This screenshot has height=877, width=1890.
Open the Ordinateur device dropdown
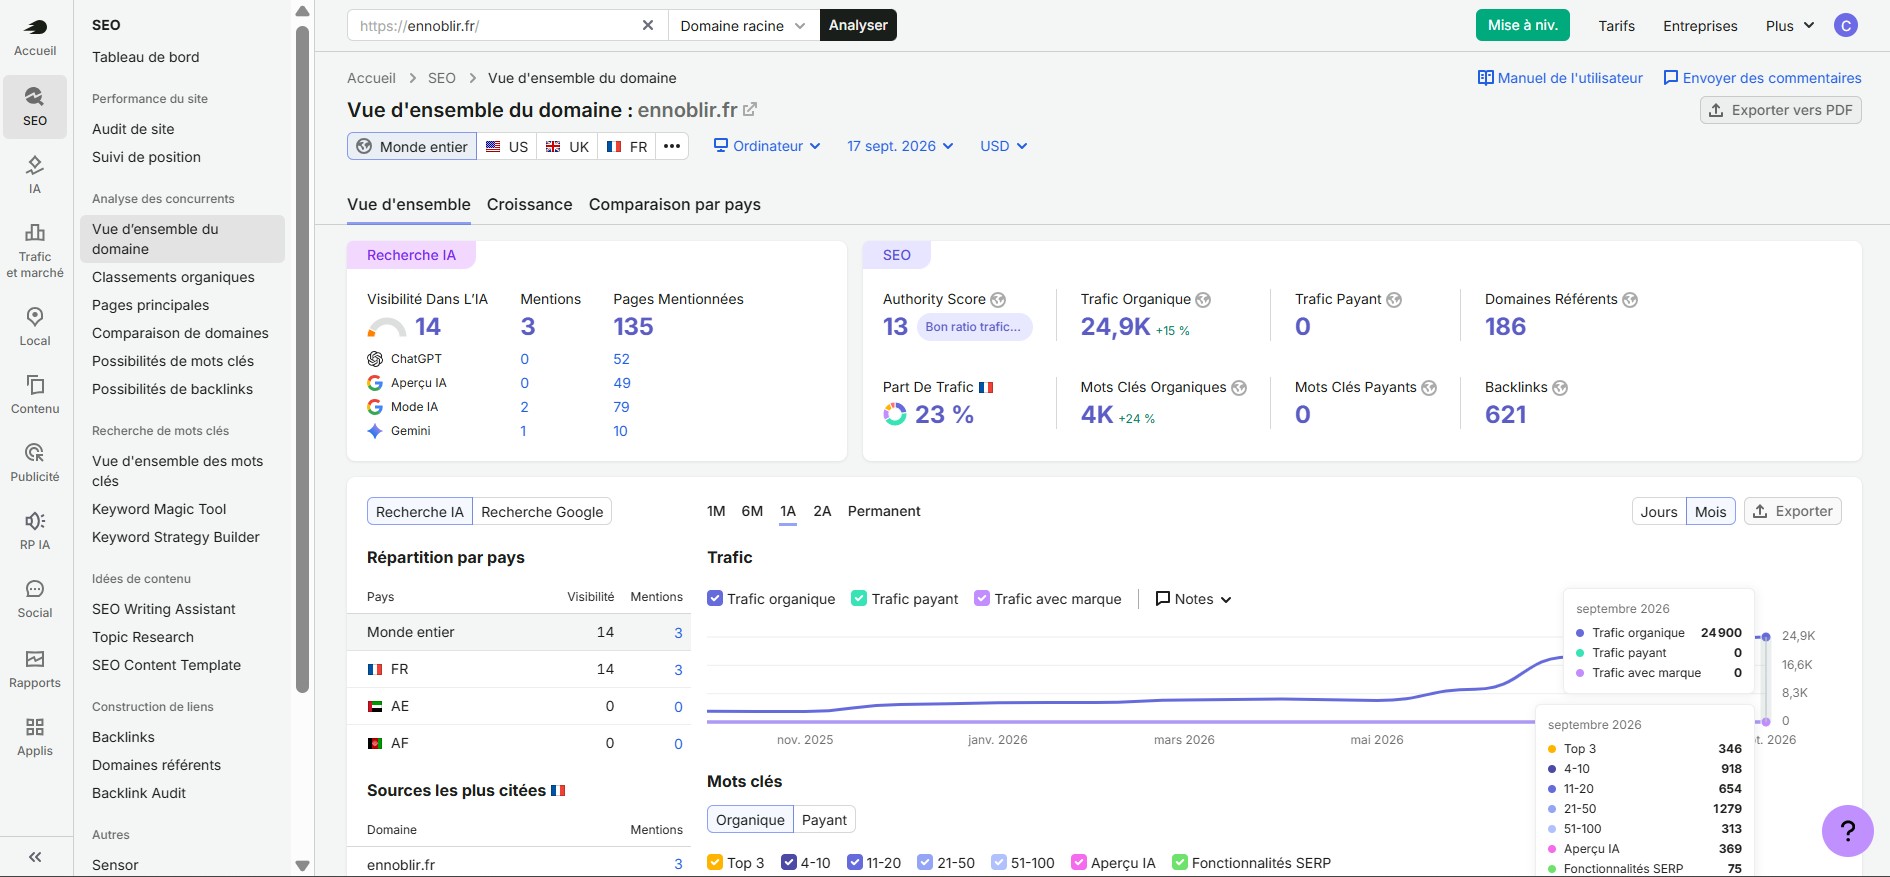tap(767, 146)
